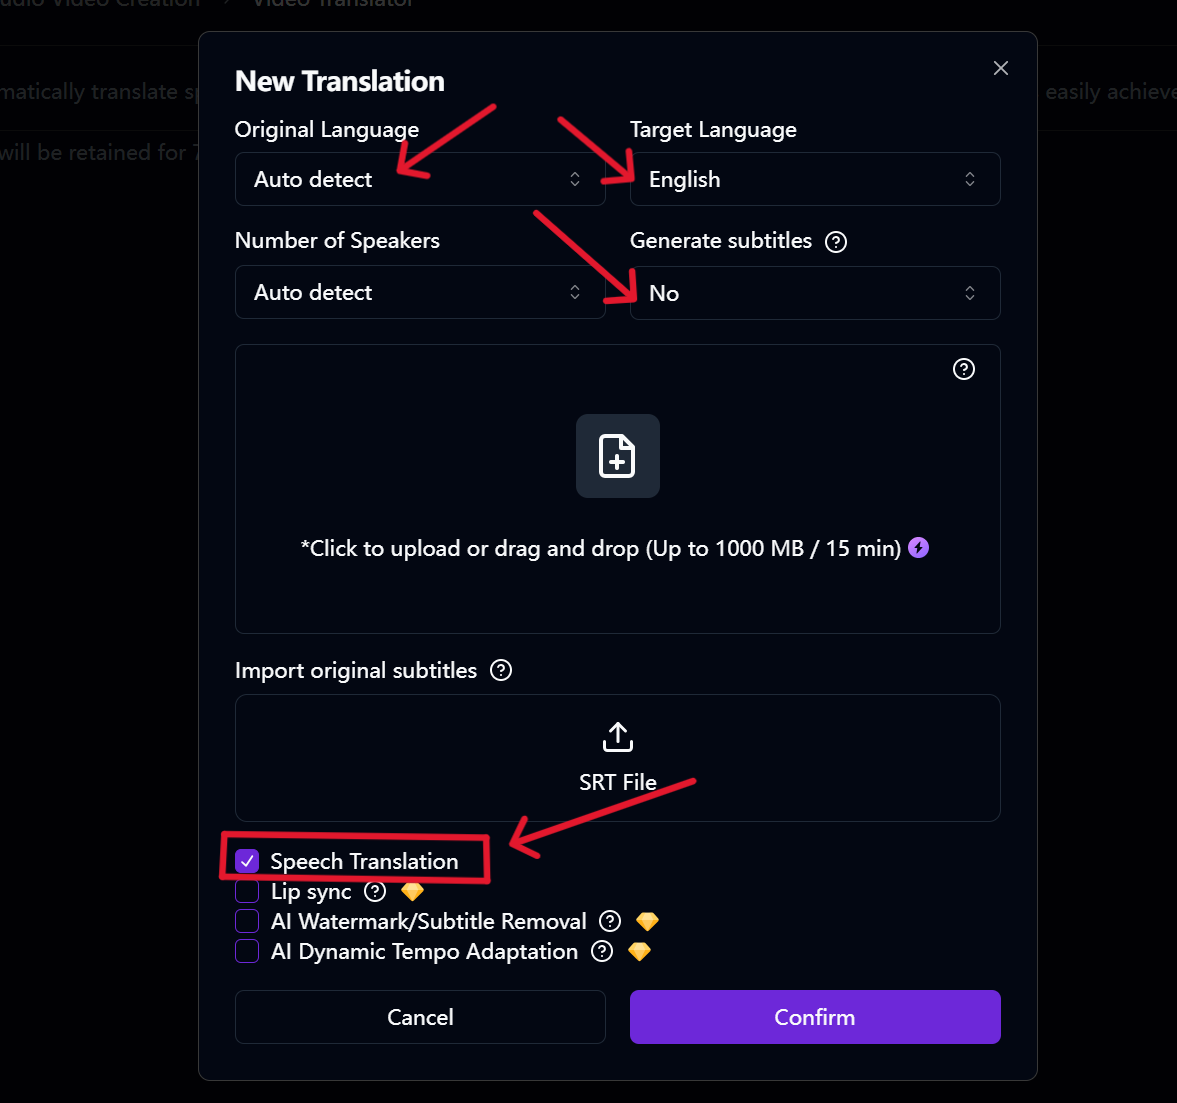Viewport: 1177px width, 1103px height.
Task: Expand the Number of Speakers dropdown
Action: pyautogui.click(x=420, y=292)
